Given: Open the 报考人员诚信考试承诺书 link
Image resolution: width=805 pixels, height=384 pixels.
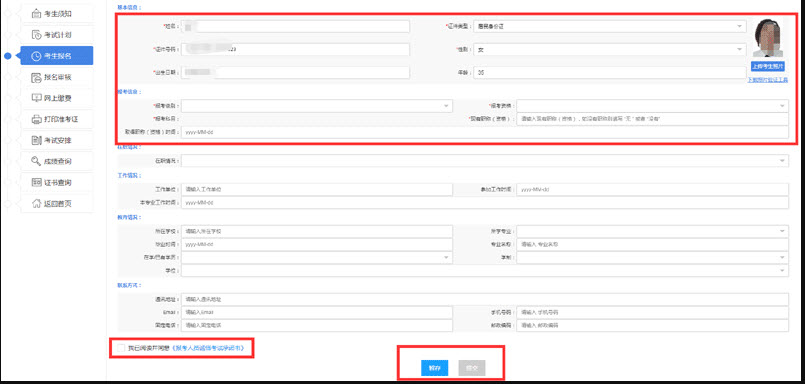Looking at the screenshot, I should [x=207, y=348].
